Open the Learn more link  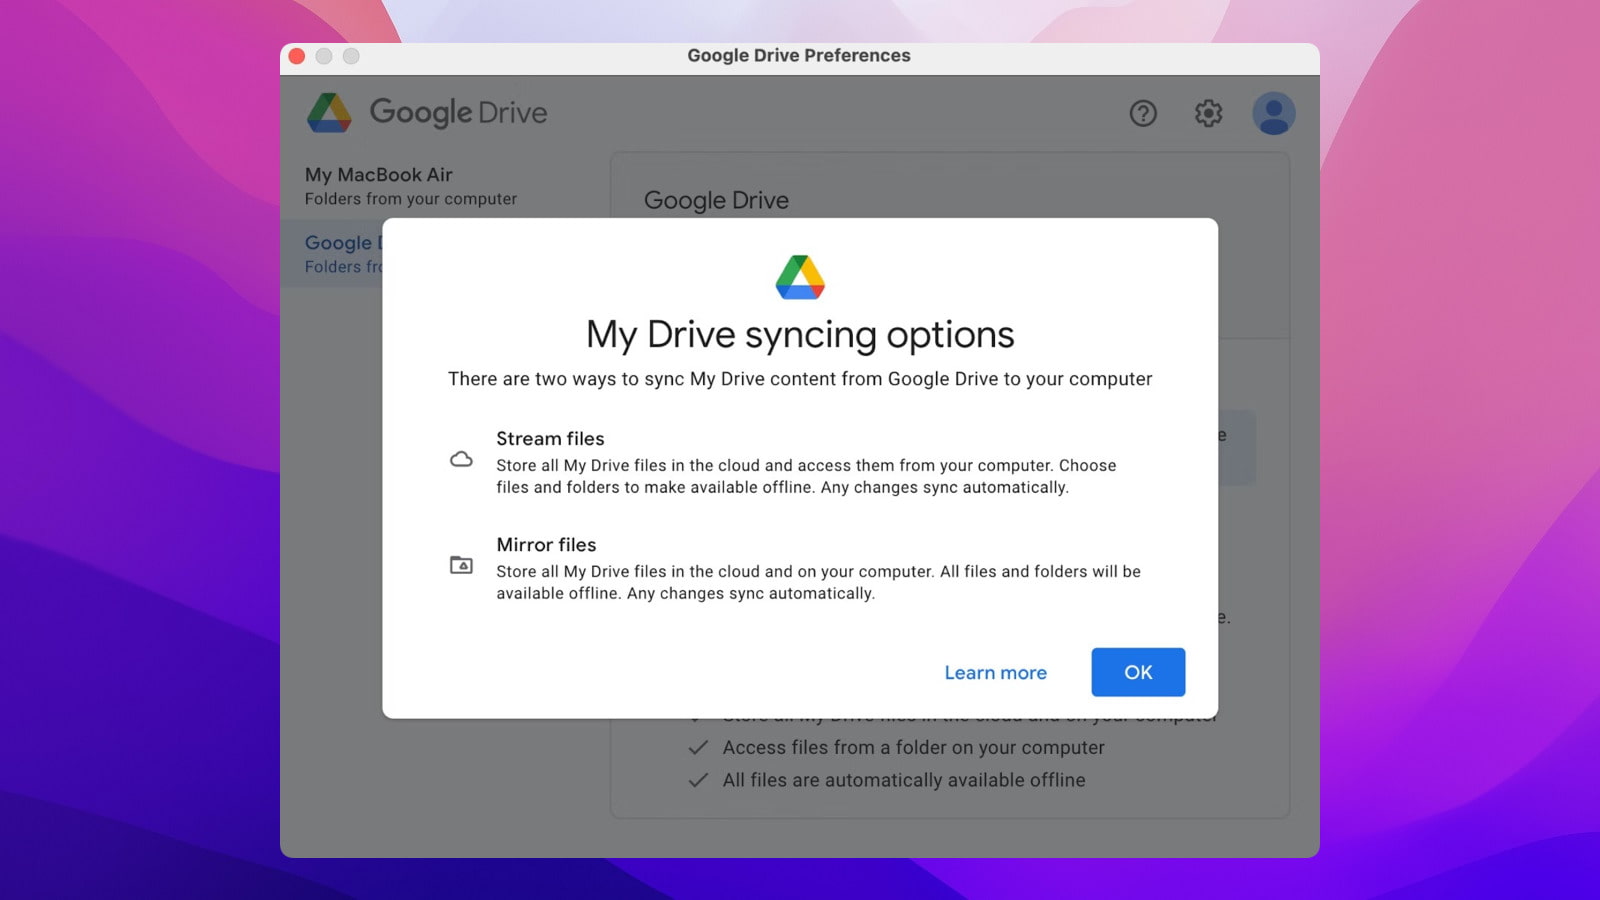995,673
